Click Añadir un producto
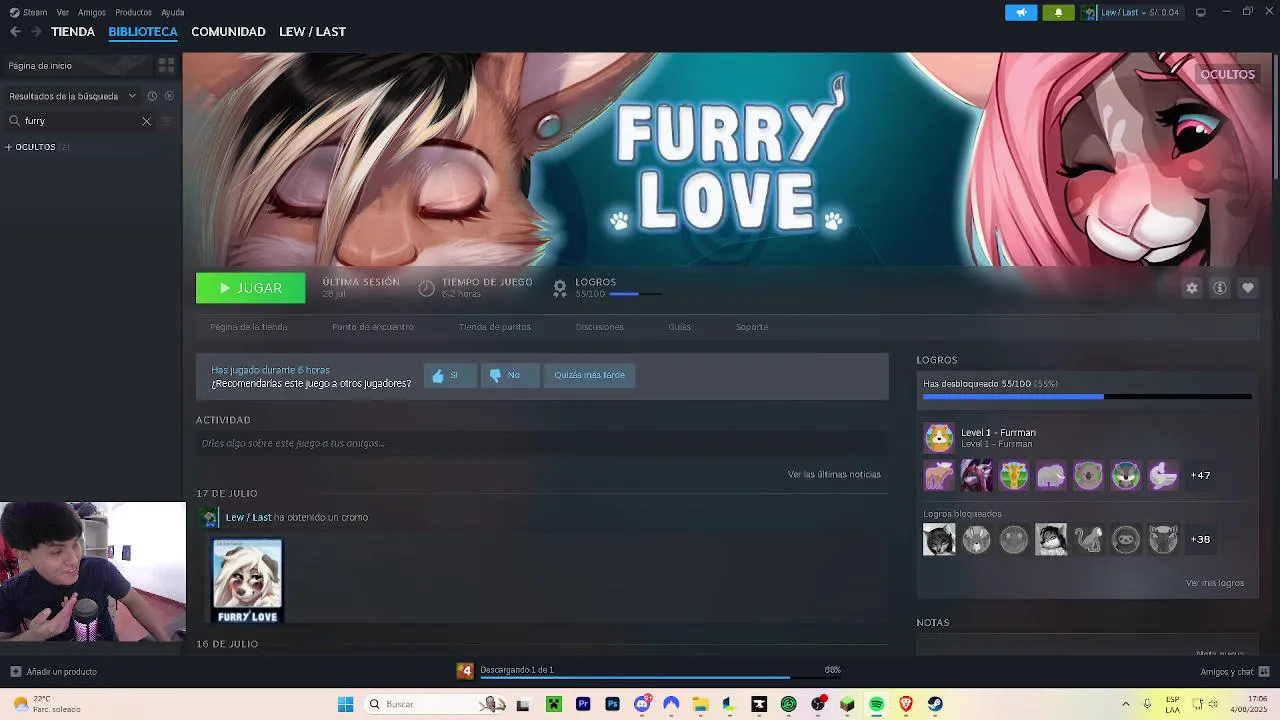The image size is (1280, 720). click(53, 672)
